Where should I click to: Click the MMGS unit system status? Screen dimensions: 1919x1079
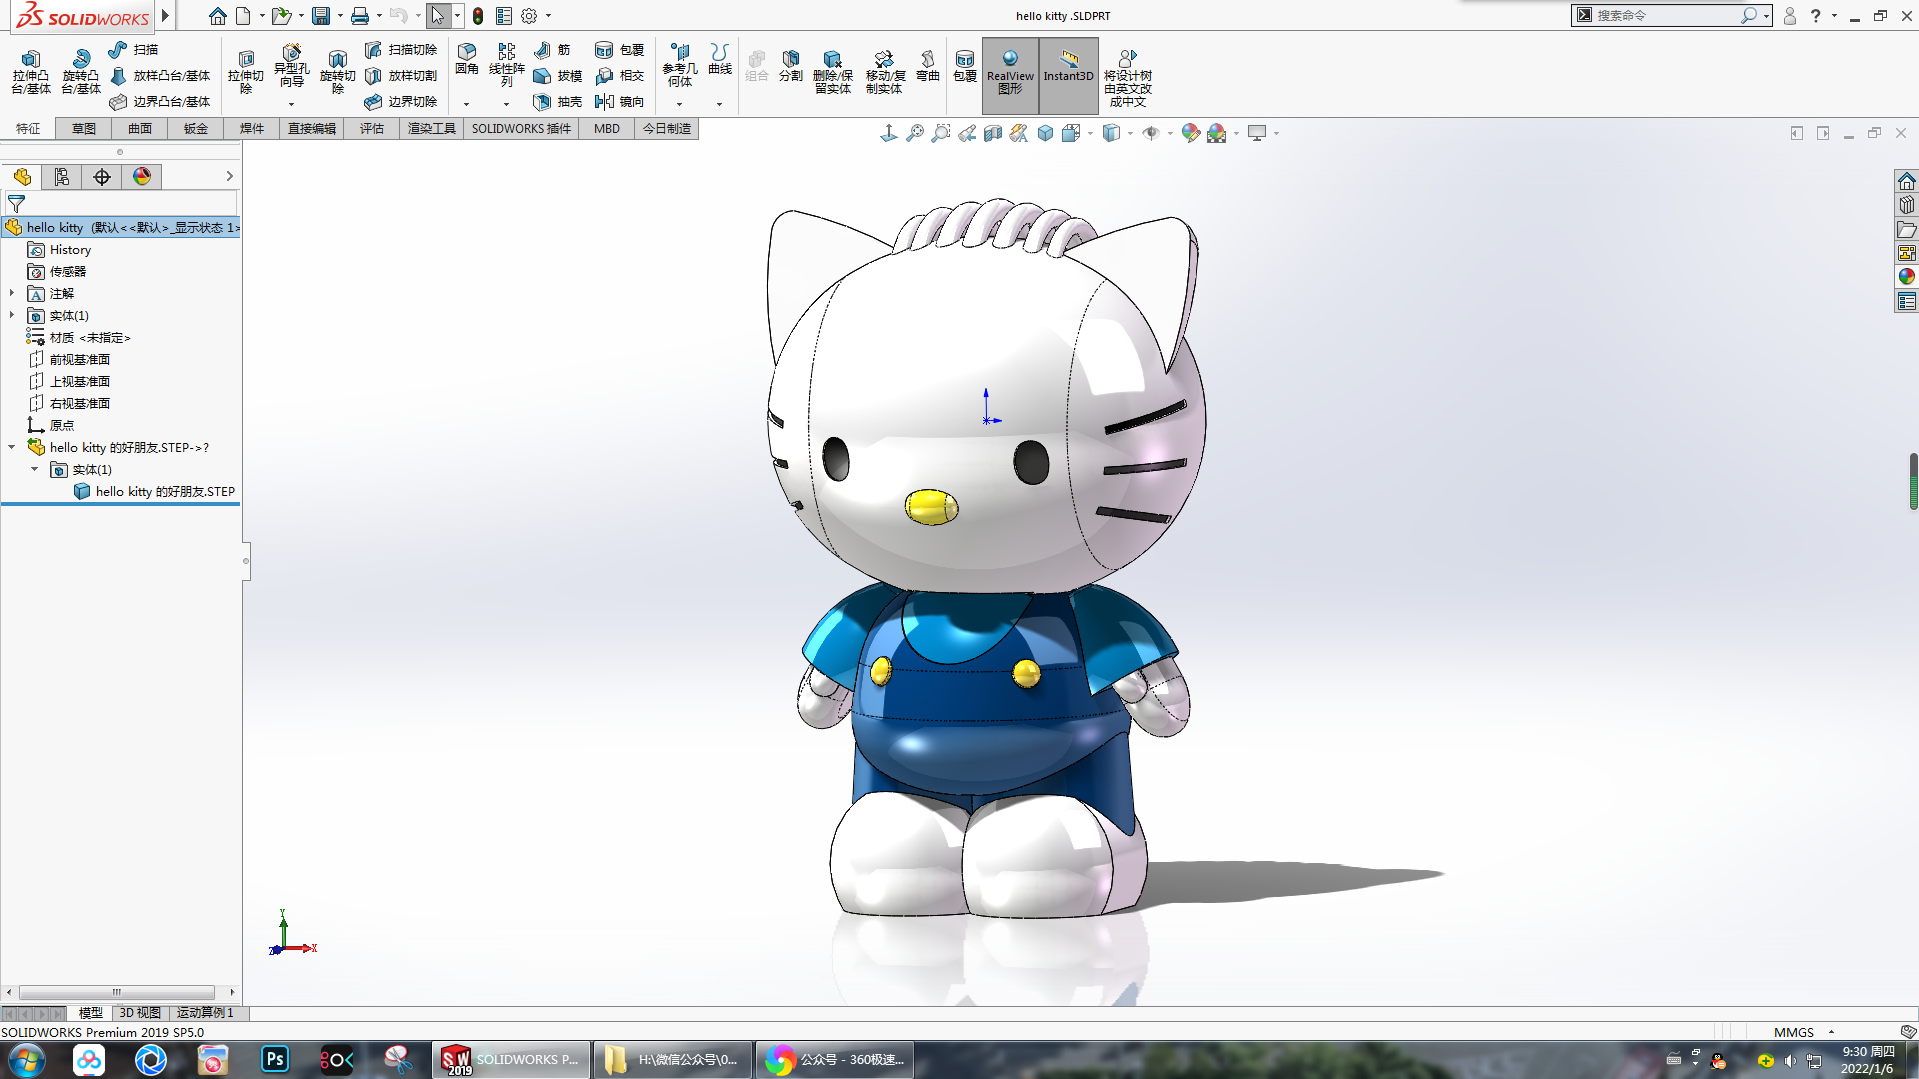coord(1794,1032)
